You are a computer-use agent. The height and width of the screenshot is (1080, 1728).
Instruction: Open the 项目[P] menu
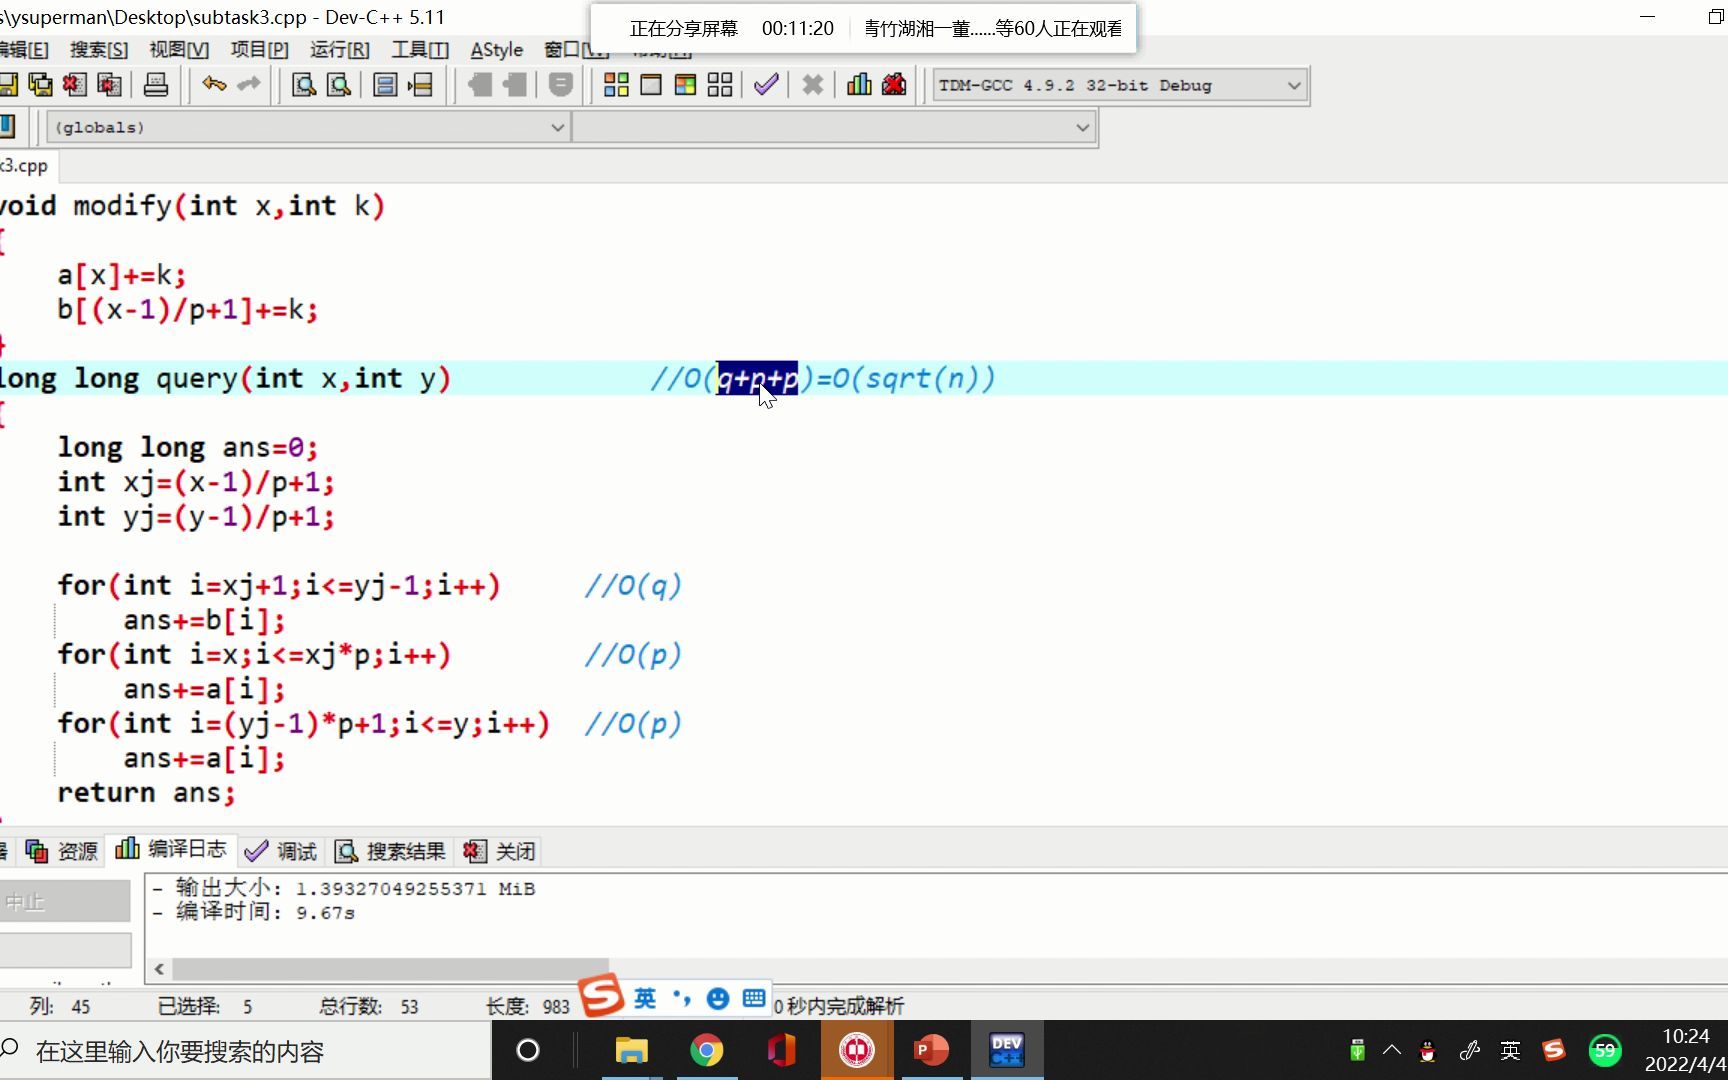click(x=259, y=50)
